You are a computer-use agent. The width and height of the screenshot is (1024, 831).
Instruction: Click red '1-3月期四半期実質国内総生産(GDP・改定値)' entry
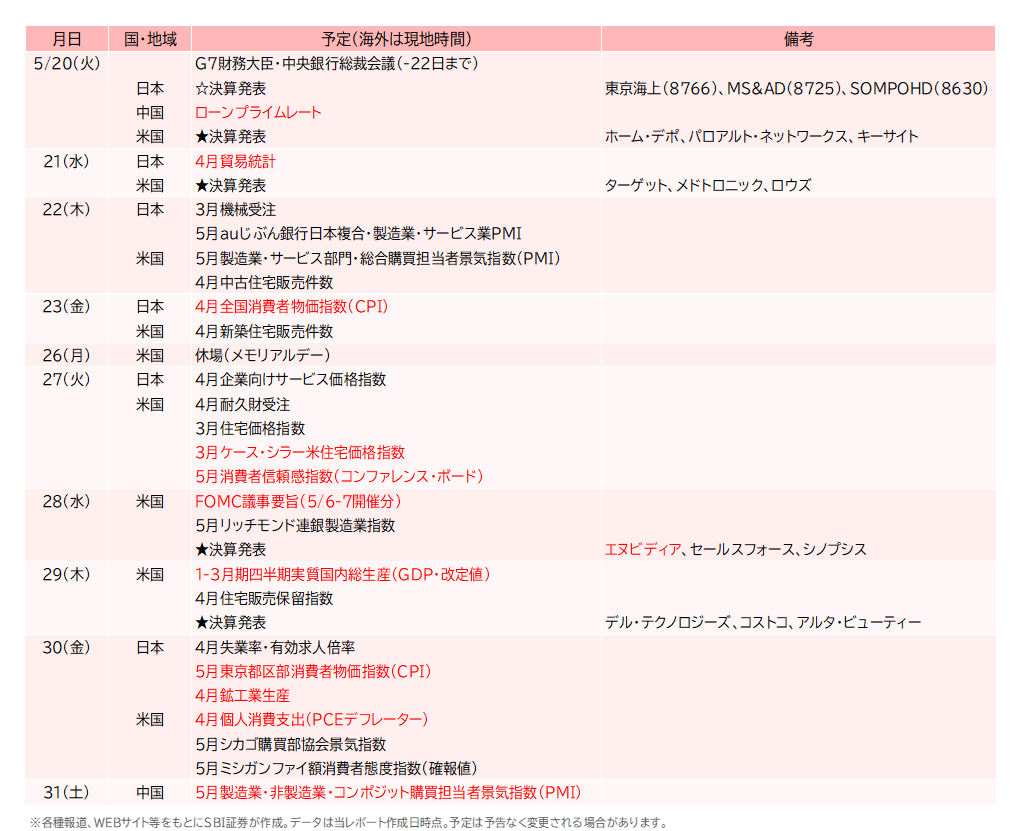click(x=342, y=575)
